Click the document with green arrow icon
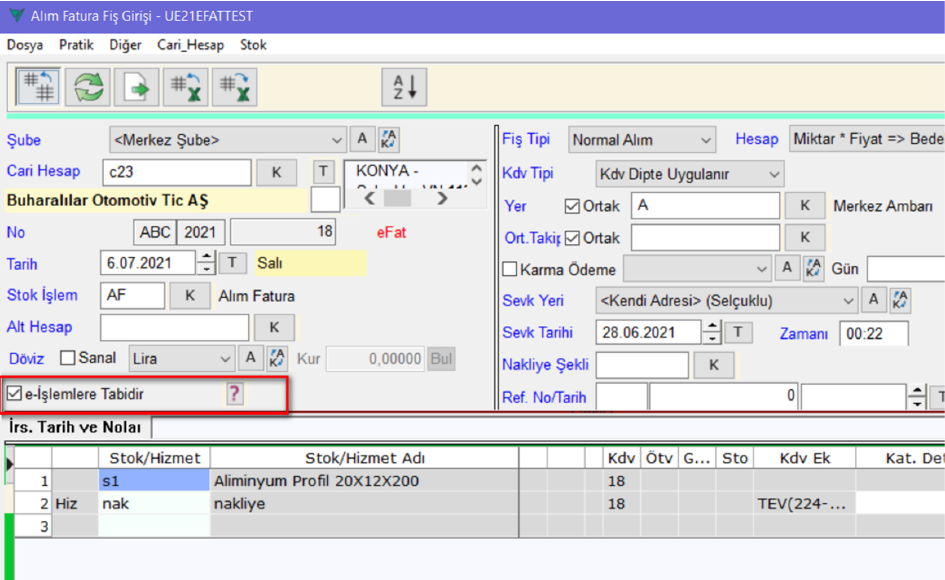The image size is (945, 580). (137, 87)
